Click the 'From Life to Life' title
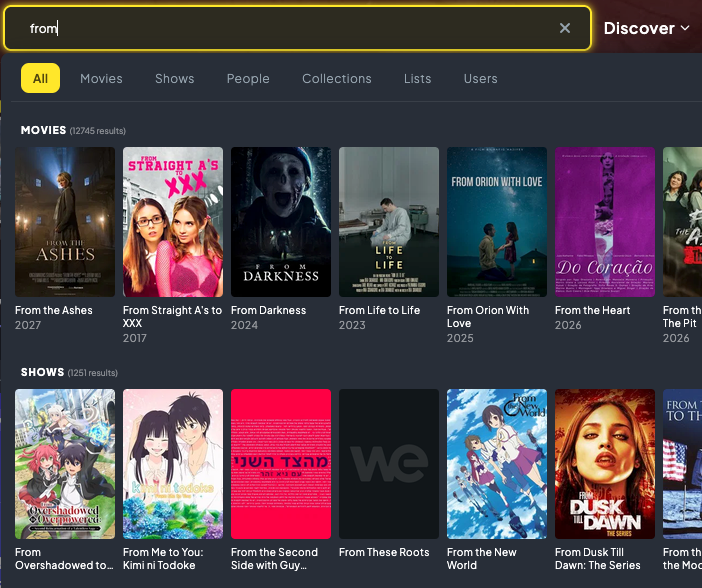The image size is (702, 588). pyautogui.click(x=379, y=310)
